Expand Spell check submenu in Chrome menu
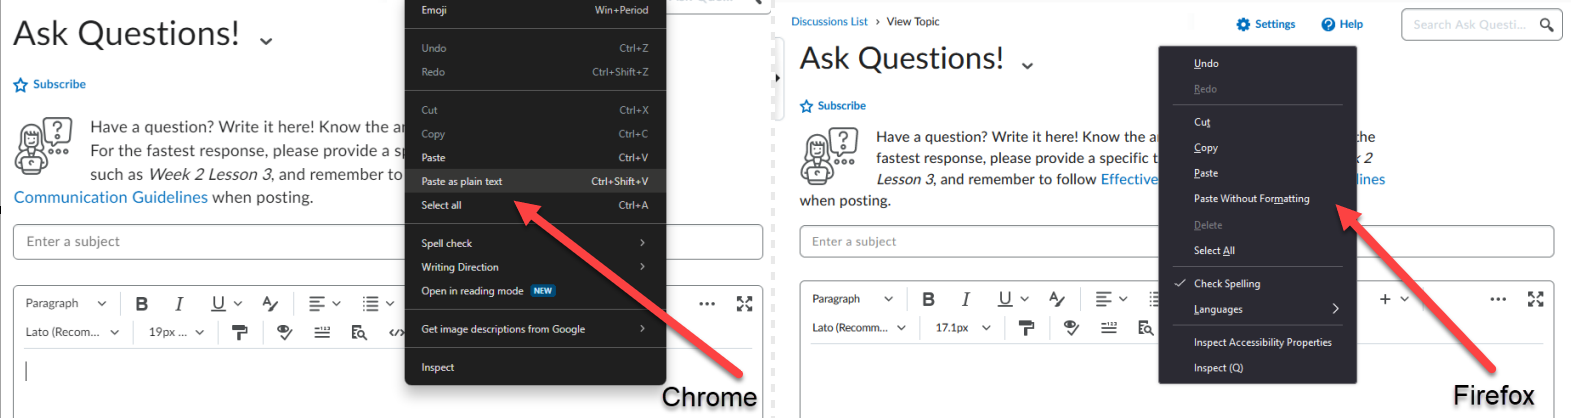 pyautogui.click(x=535, y=243)
